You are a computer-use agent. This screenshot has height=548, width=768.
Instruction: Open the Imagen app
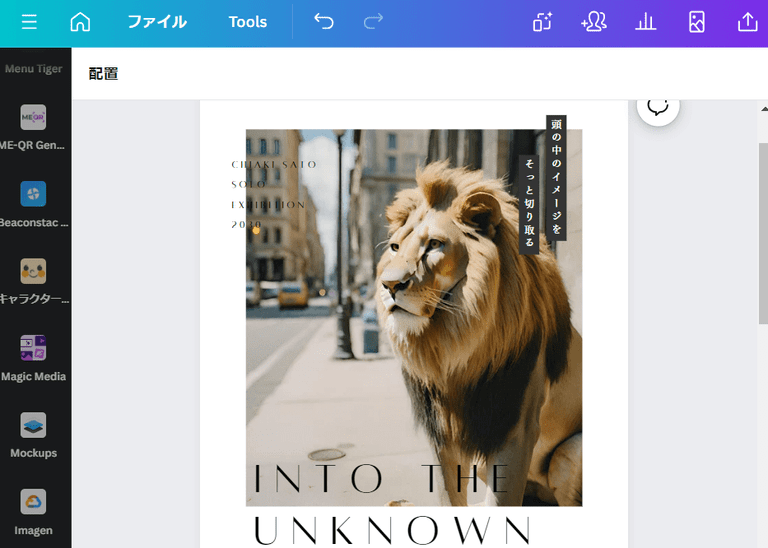(x=34, y=510)
